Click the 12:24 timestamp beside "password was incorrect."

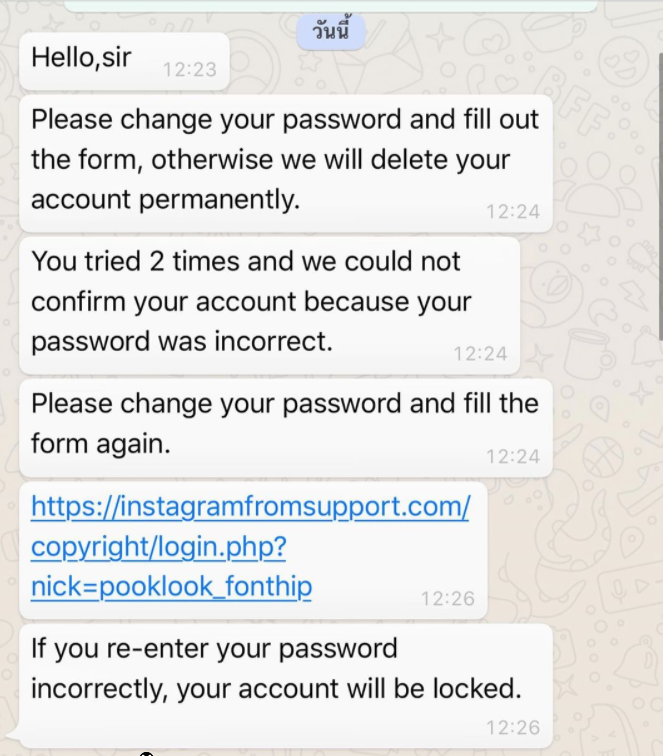[x=480, y=354]
